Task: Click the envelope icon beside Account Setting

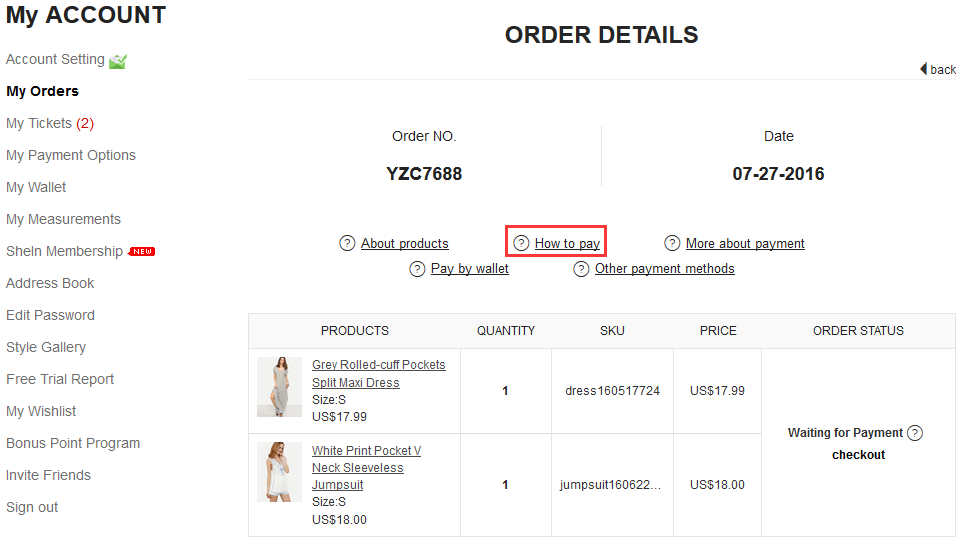Action: [x=118, y=61]
